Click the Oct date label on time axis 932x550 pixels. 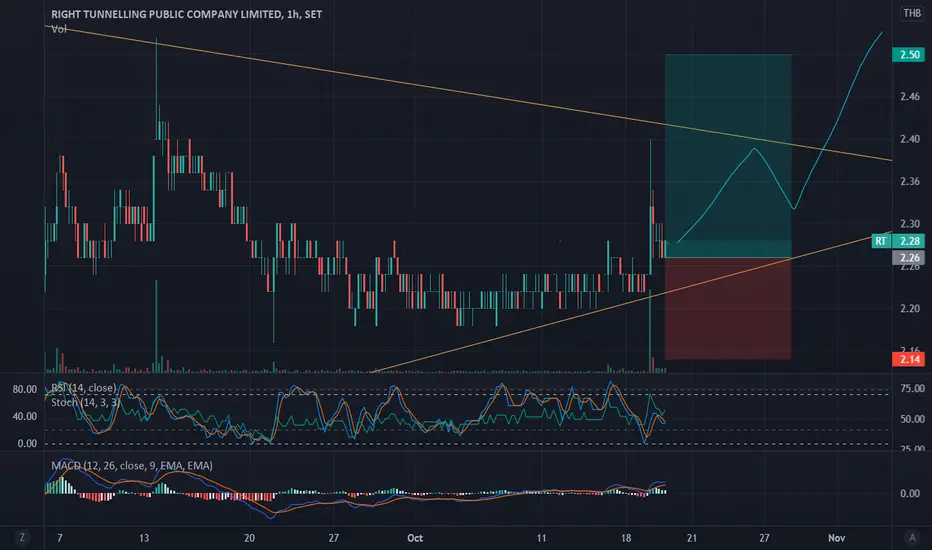point(415,538)
